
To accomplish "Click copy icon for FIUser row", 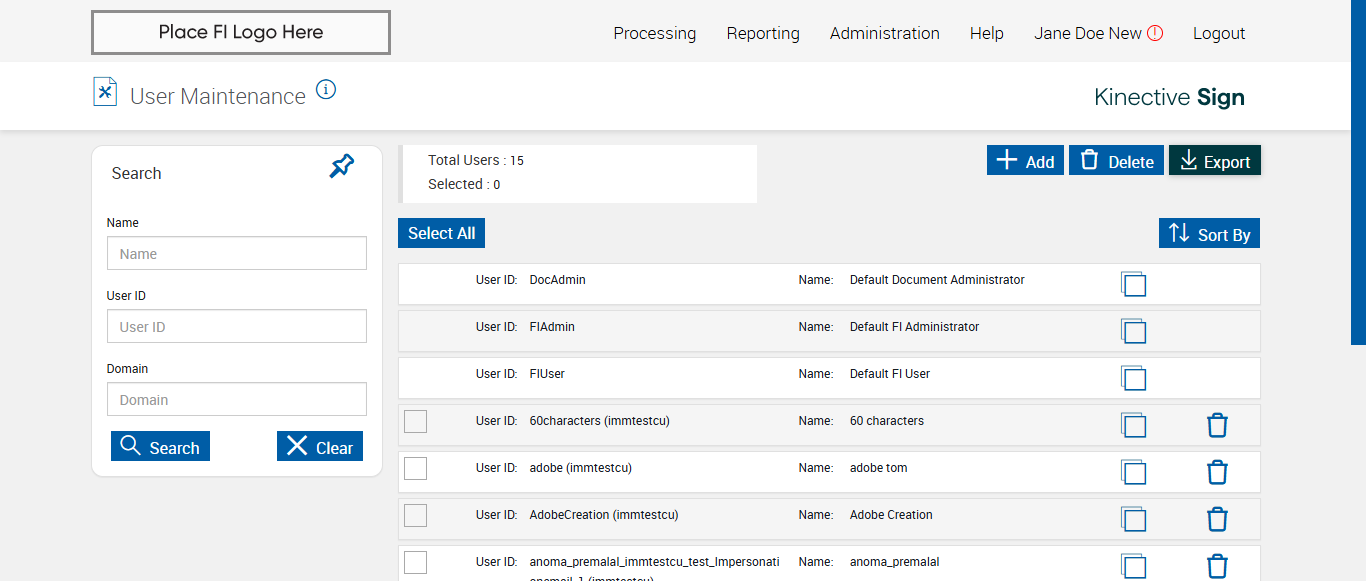I will [1133, 378].
